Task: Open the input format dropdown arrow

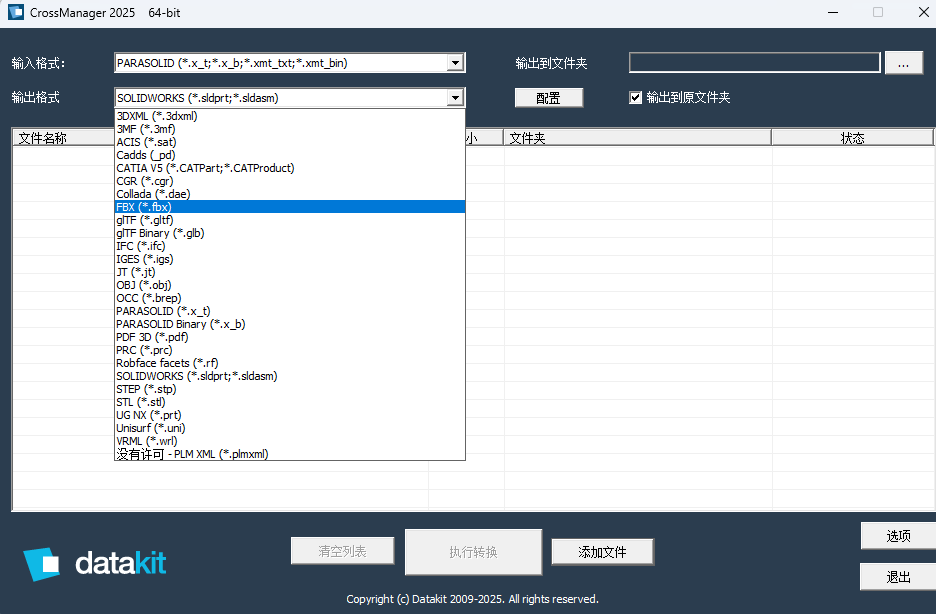Action: [x=455, y=63]
